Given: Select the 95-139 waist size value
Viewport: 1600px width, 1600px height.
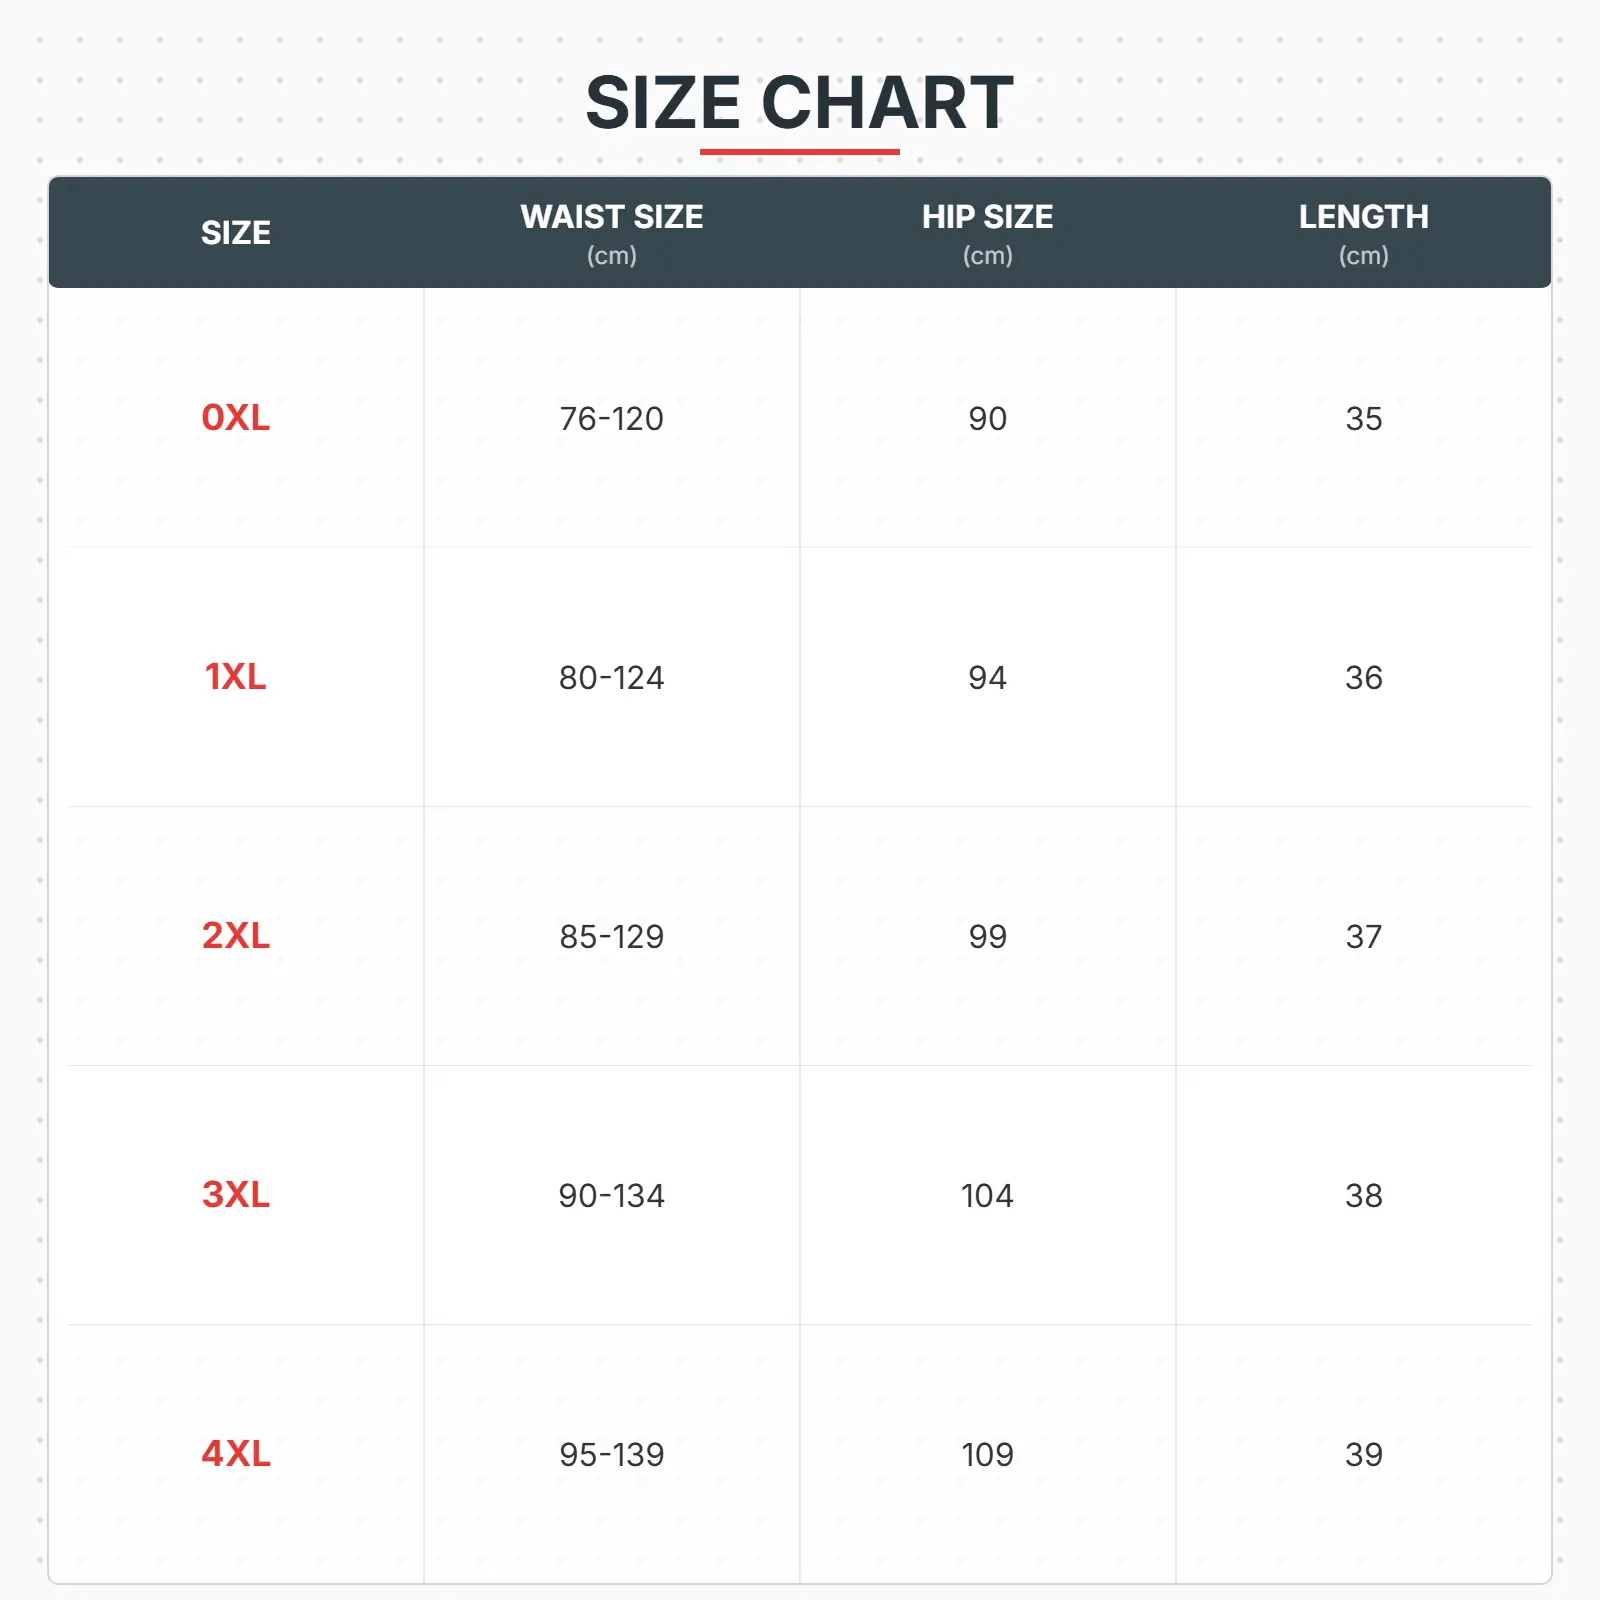Looking at the screenshot, I should 612,1455.
